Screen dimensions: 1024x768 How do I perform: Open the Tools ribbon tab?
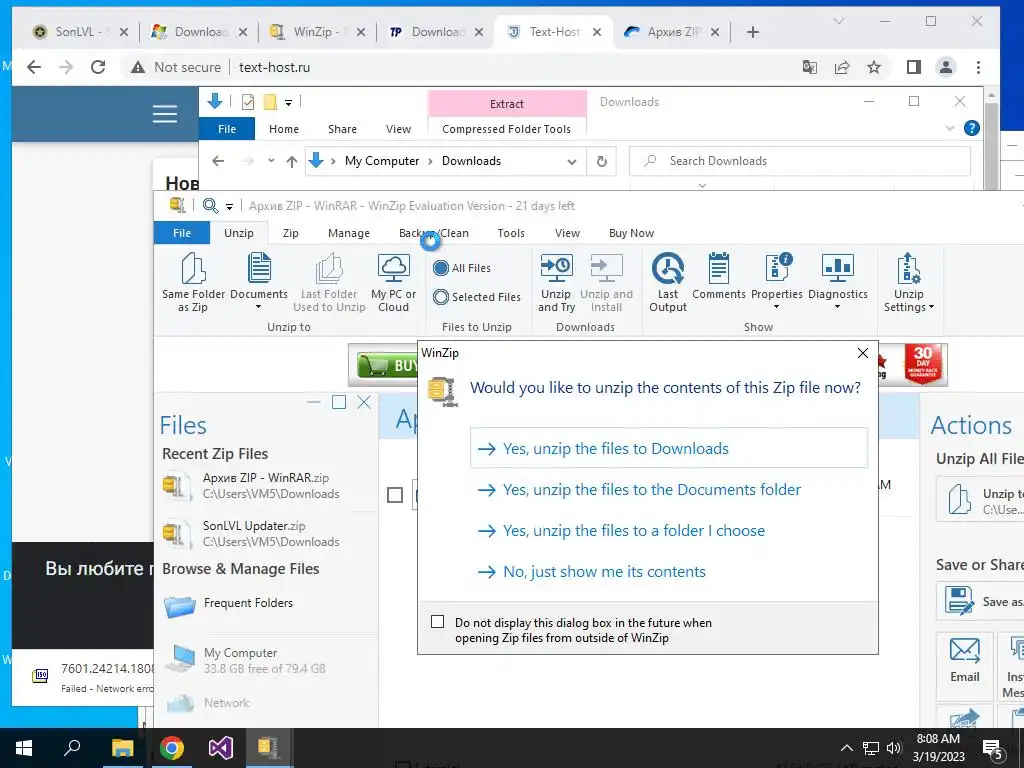click(511, 233)
